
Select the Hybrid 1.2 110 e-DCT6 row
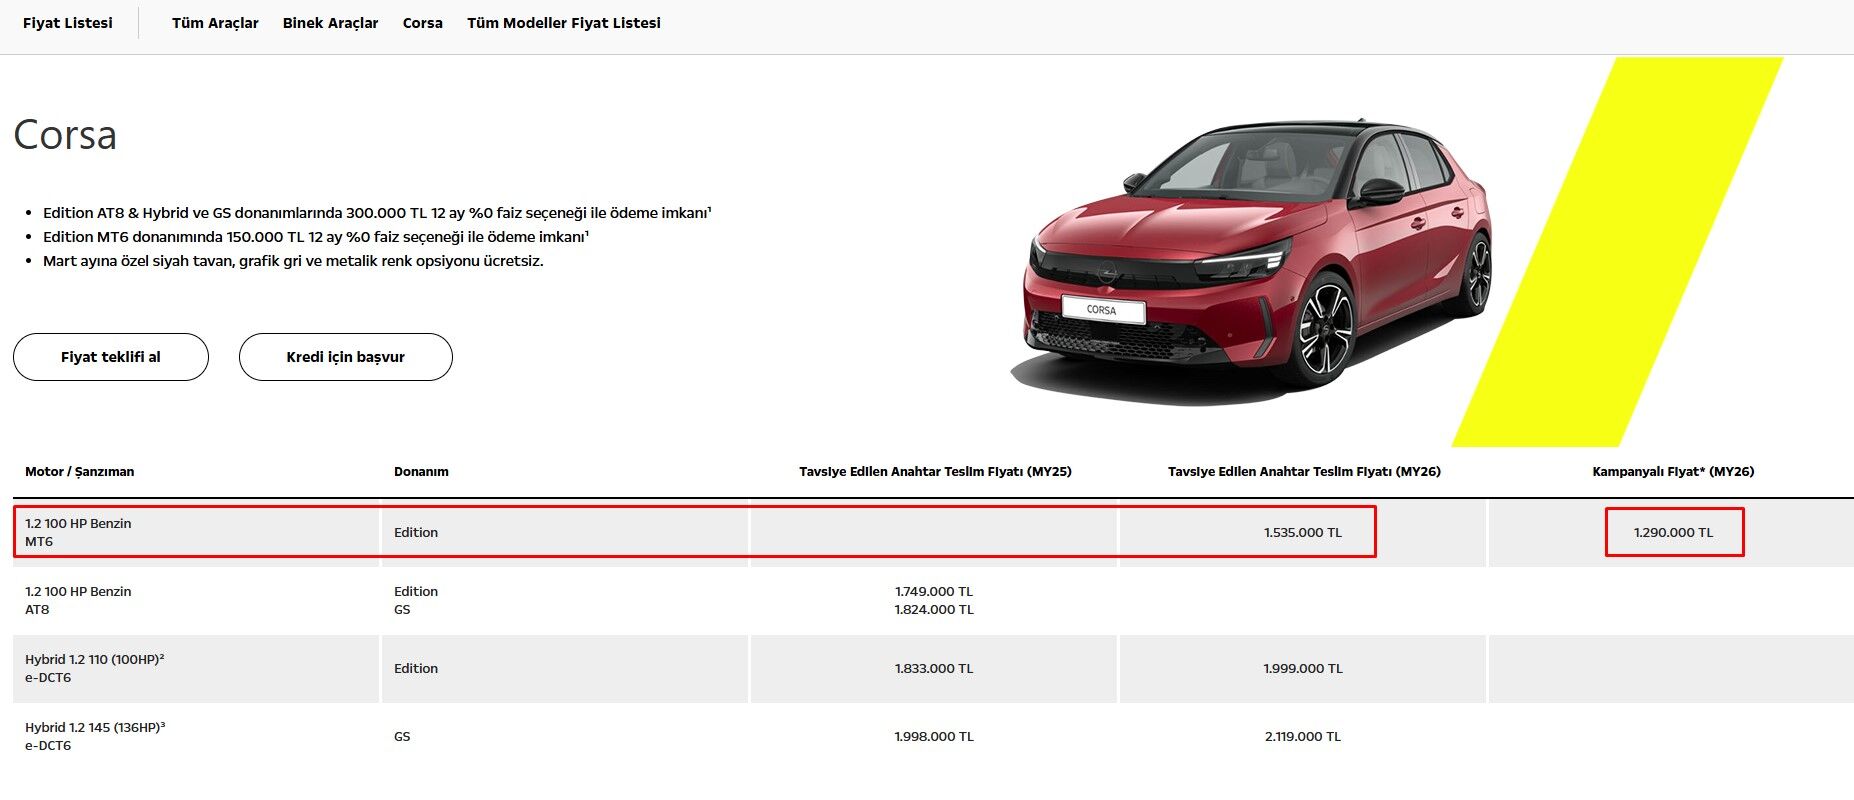click(94, 668)
